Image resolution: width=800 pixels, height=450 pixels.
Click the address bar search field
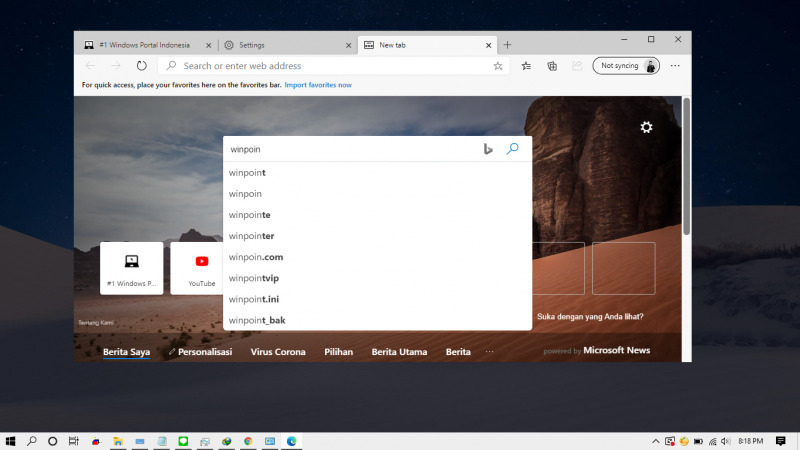click(x=334, y=66)
